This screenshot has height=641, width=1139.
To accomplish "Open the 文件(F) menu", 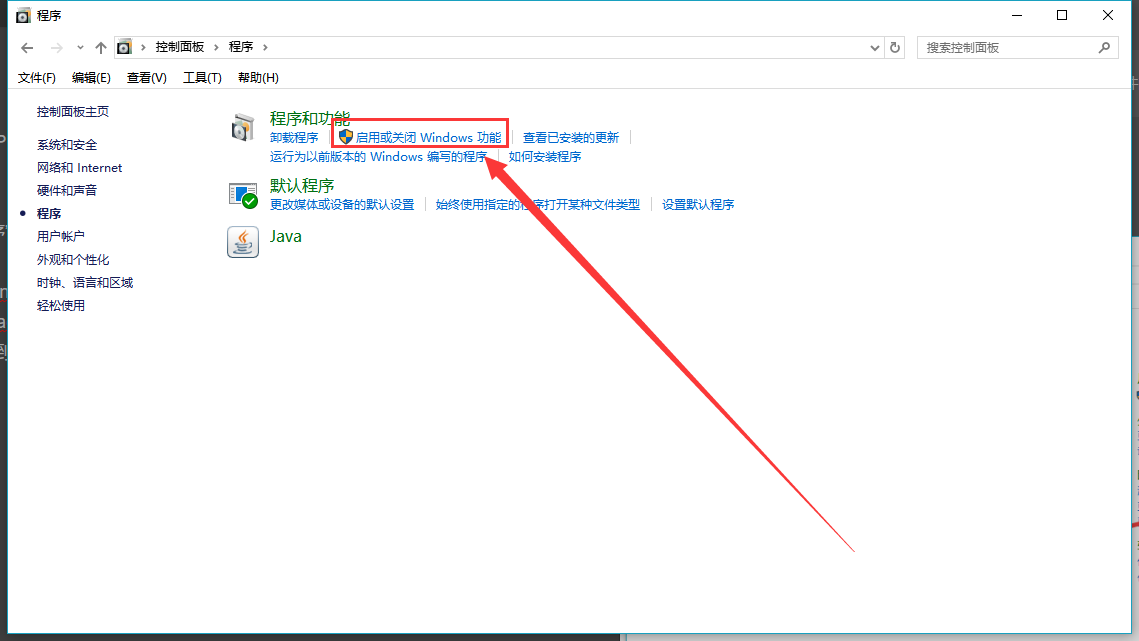I will pos(37,78).
